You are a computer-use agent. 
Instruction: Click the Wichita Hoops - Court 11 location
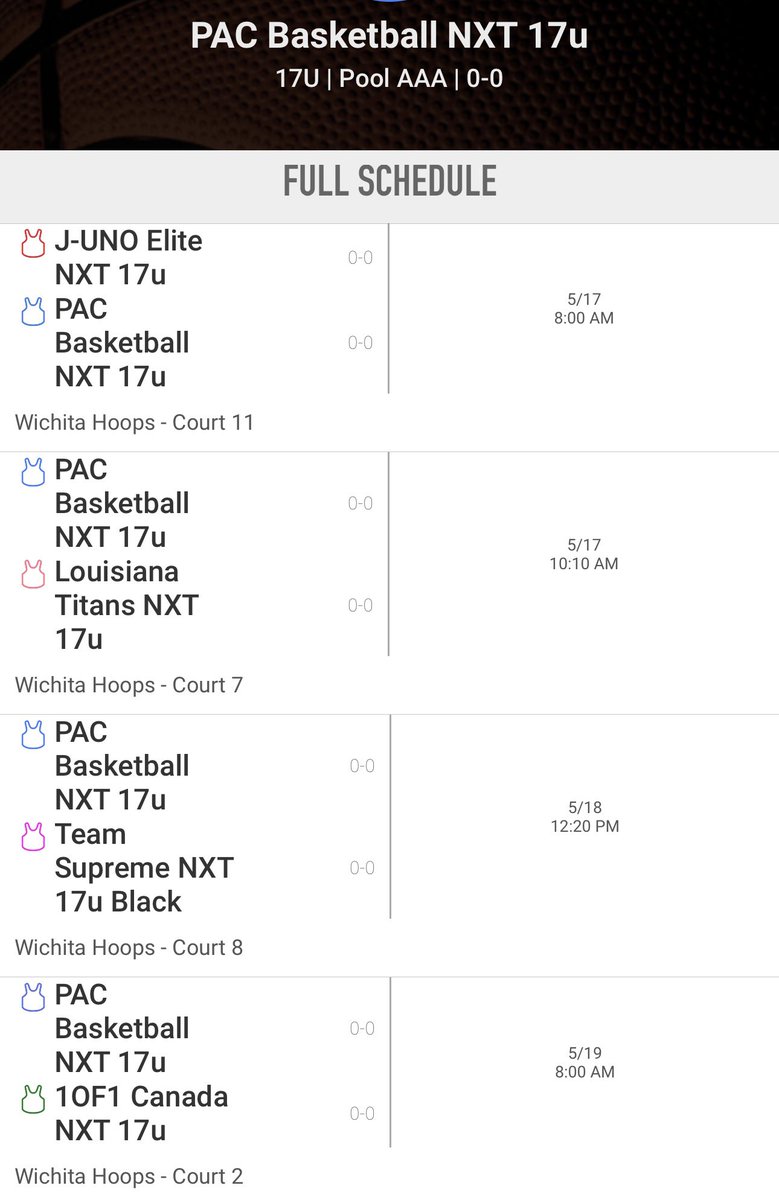tap(135, 423)
